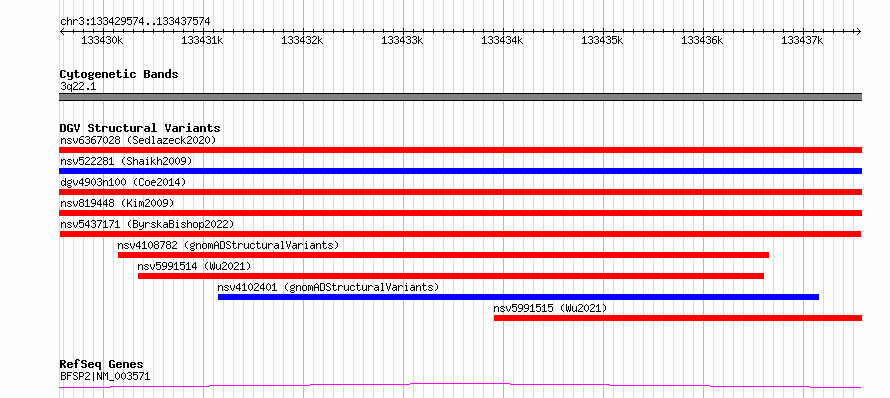Open variant label nsv522281 (Shaikh2009)
Viewport: 890px width, 398px height.
pyautogui.click(x=126, y=161)
